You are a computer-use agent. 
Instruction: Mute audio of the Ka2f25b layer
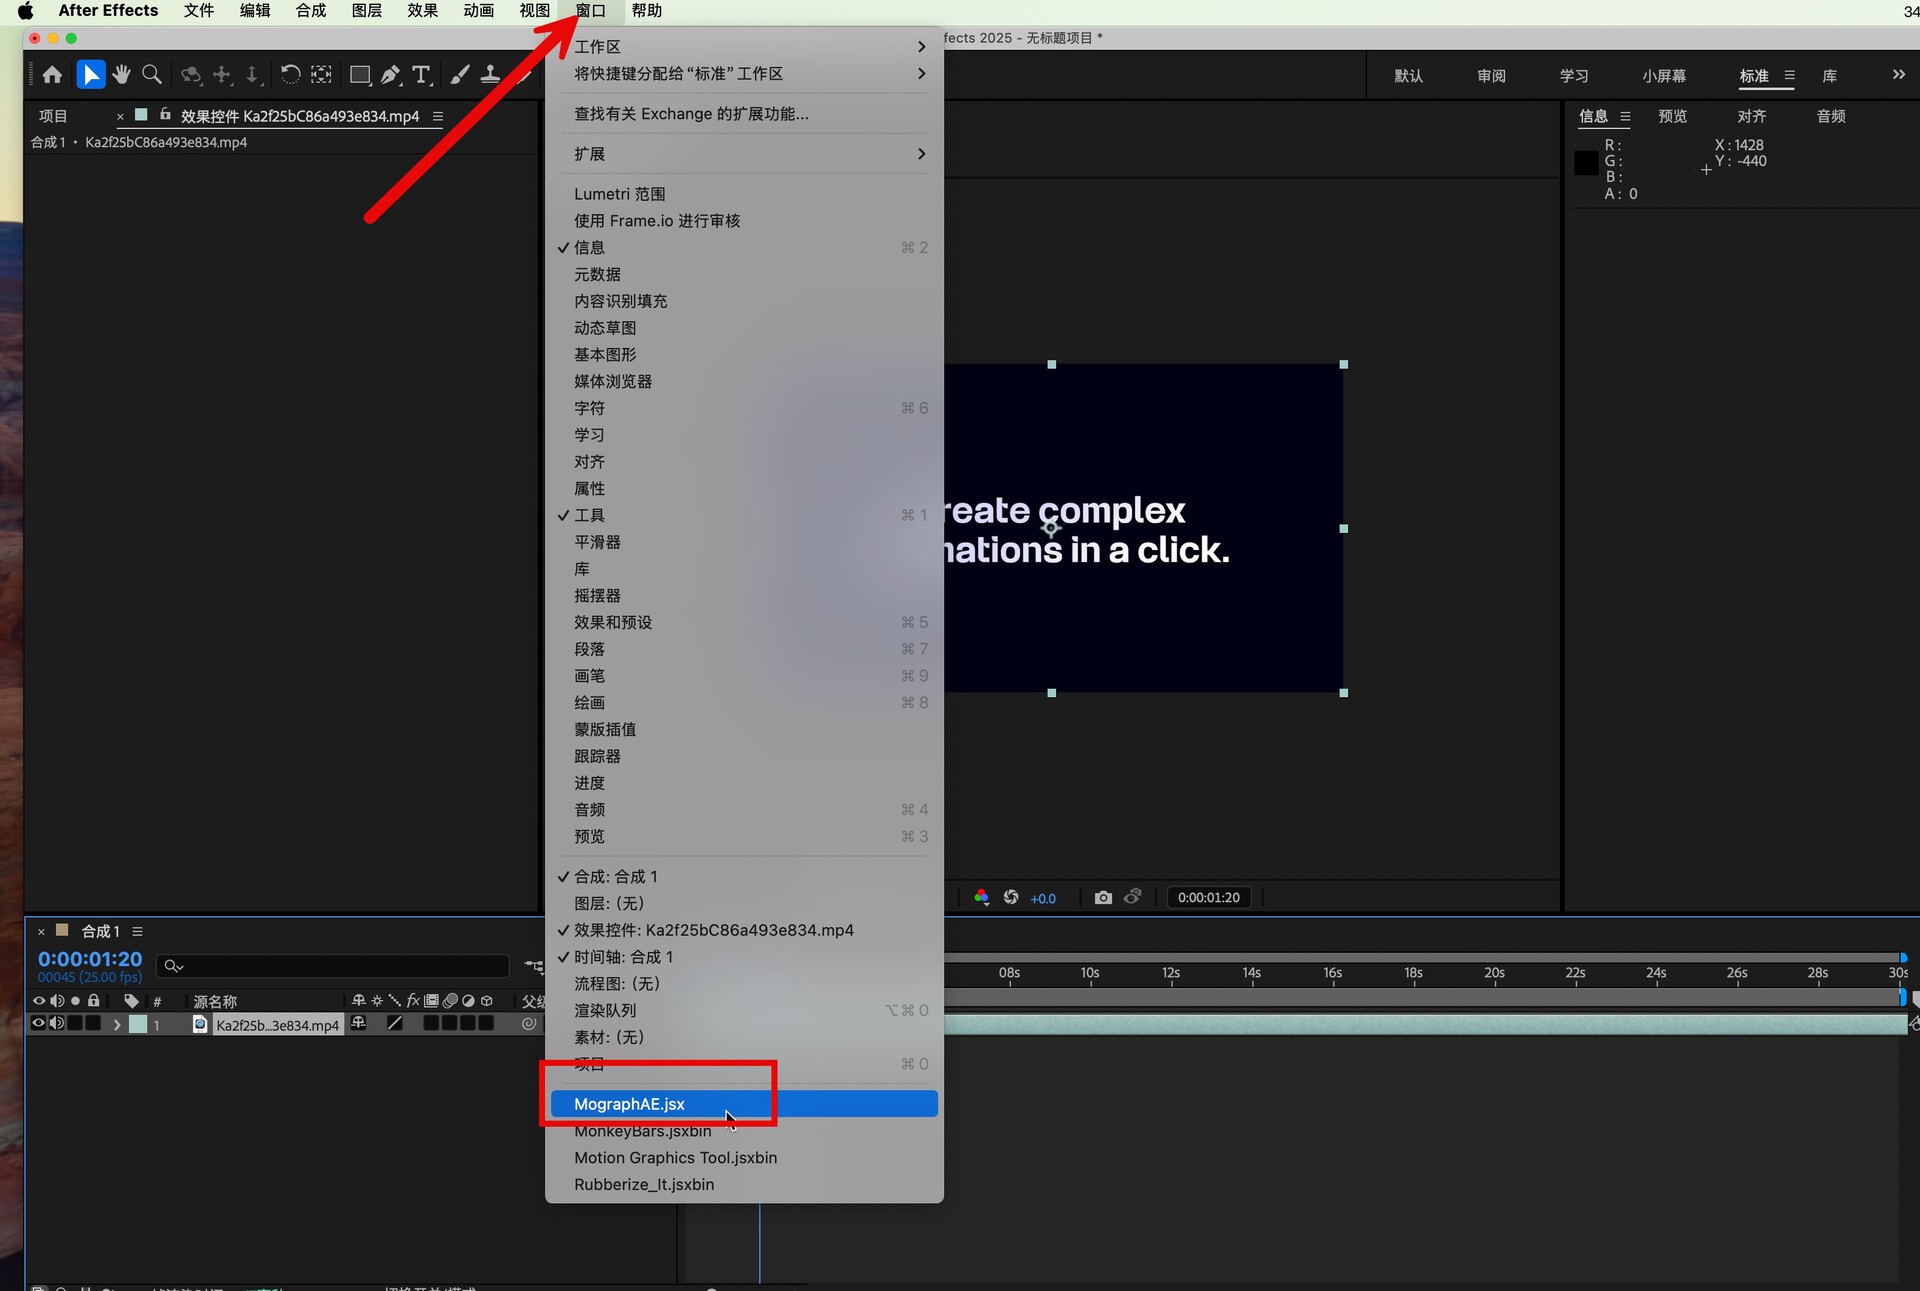pos(57,1024)
